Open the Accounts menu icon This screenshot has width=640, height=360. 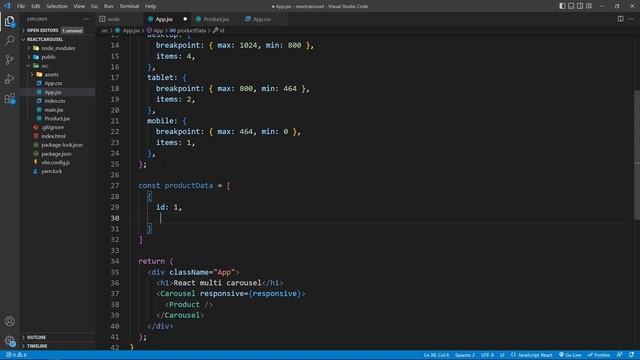[9, 321]
